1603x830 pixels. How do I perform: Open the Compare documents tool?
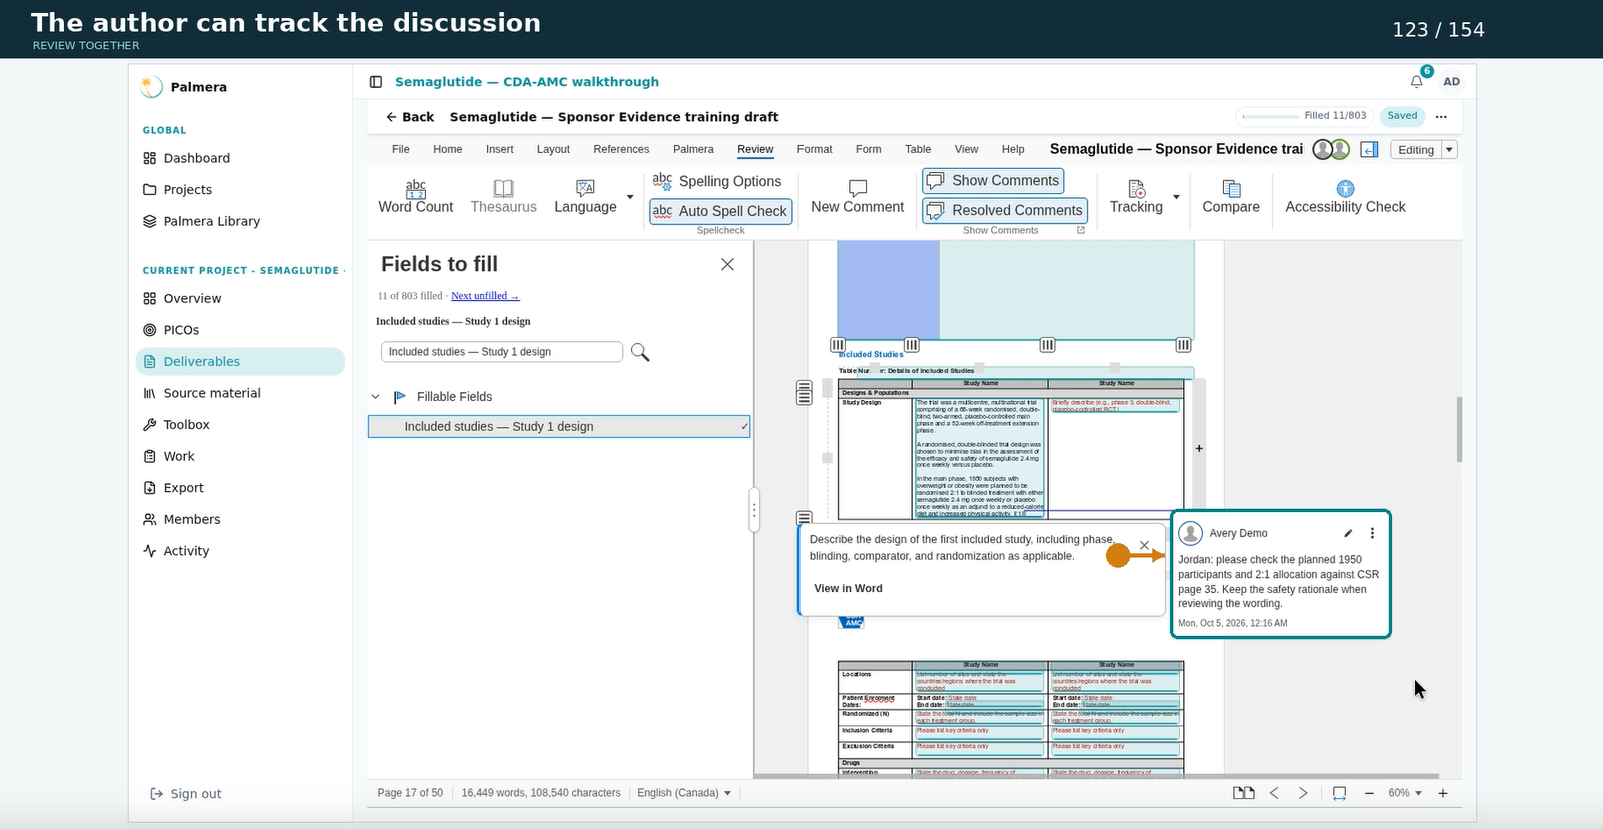pyautogui.click(x=1231, y=197)
